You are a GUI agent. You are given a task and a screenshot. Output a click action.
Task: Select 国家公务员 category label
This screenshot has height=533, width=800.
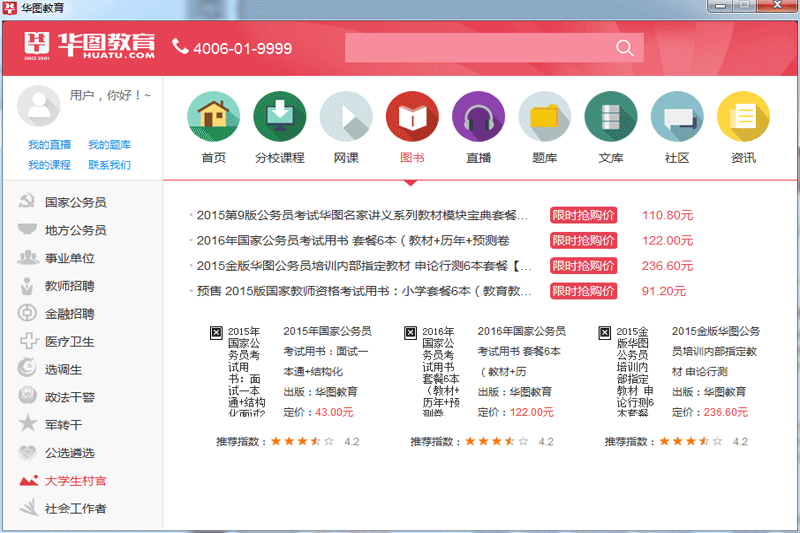pos(76,202)
